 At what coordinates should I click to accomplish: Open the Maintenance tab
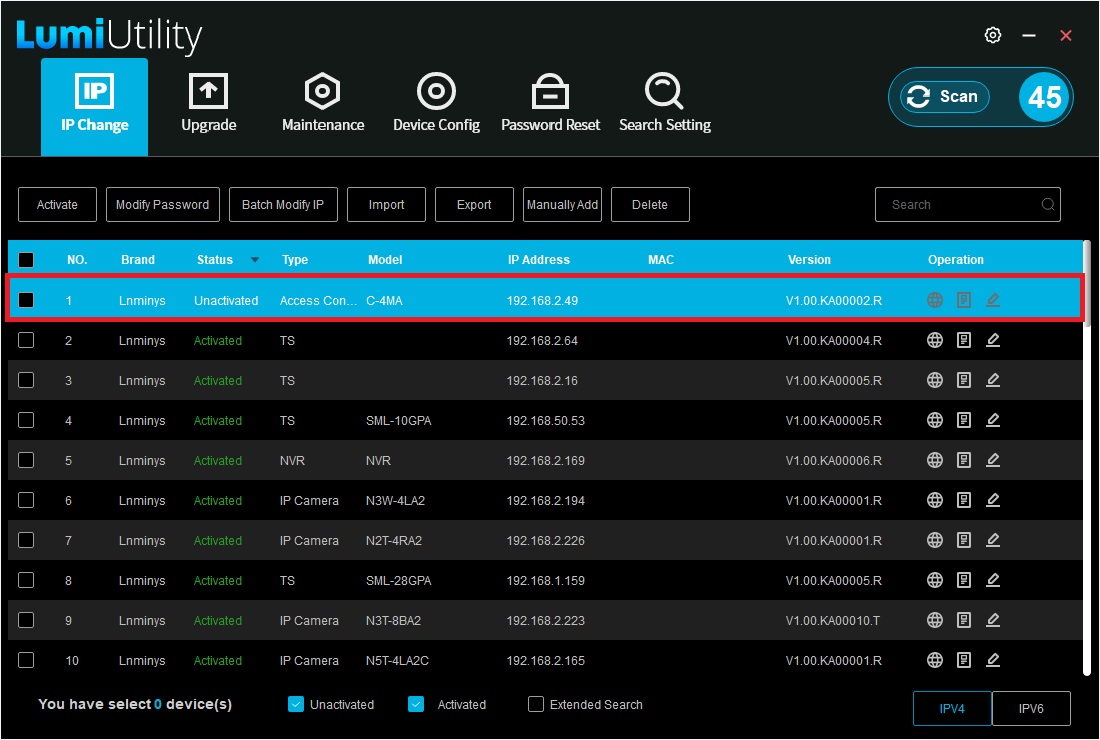(x=323, y=103)
